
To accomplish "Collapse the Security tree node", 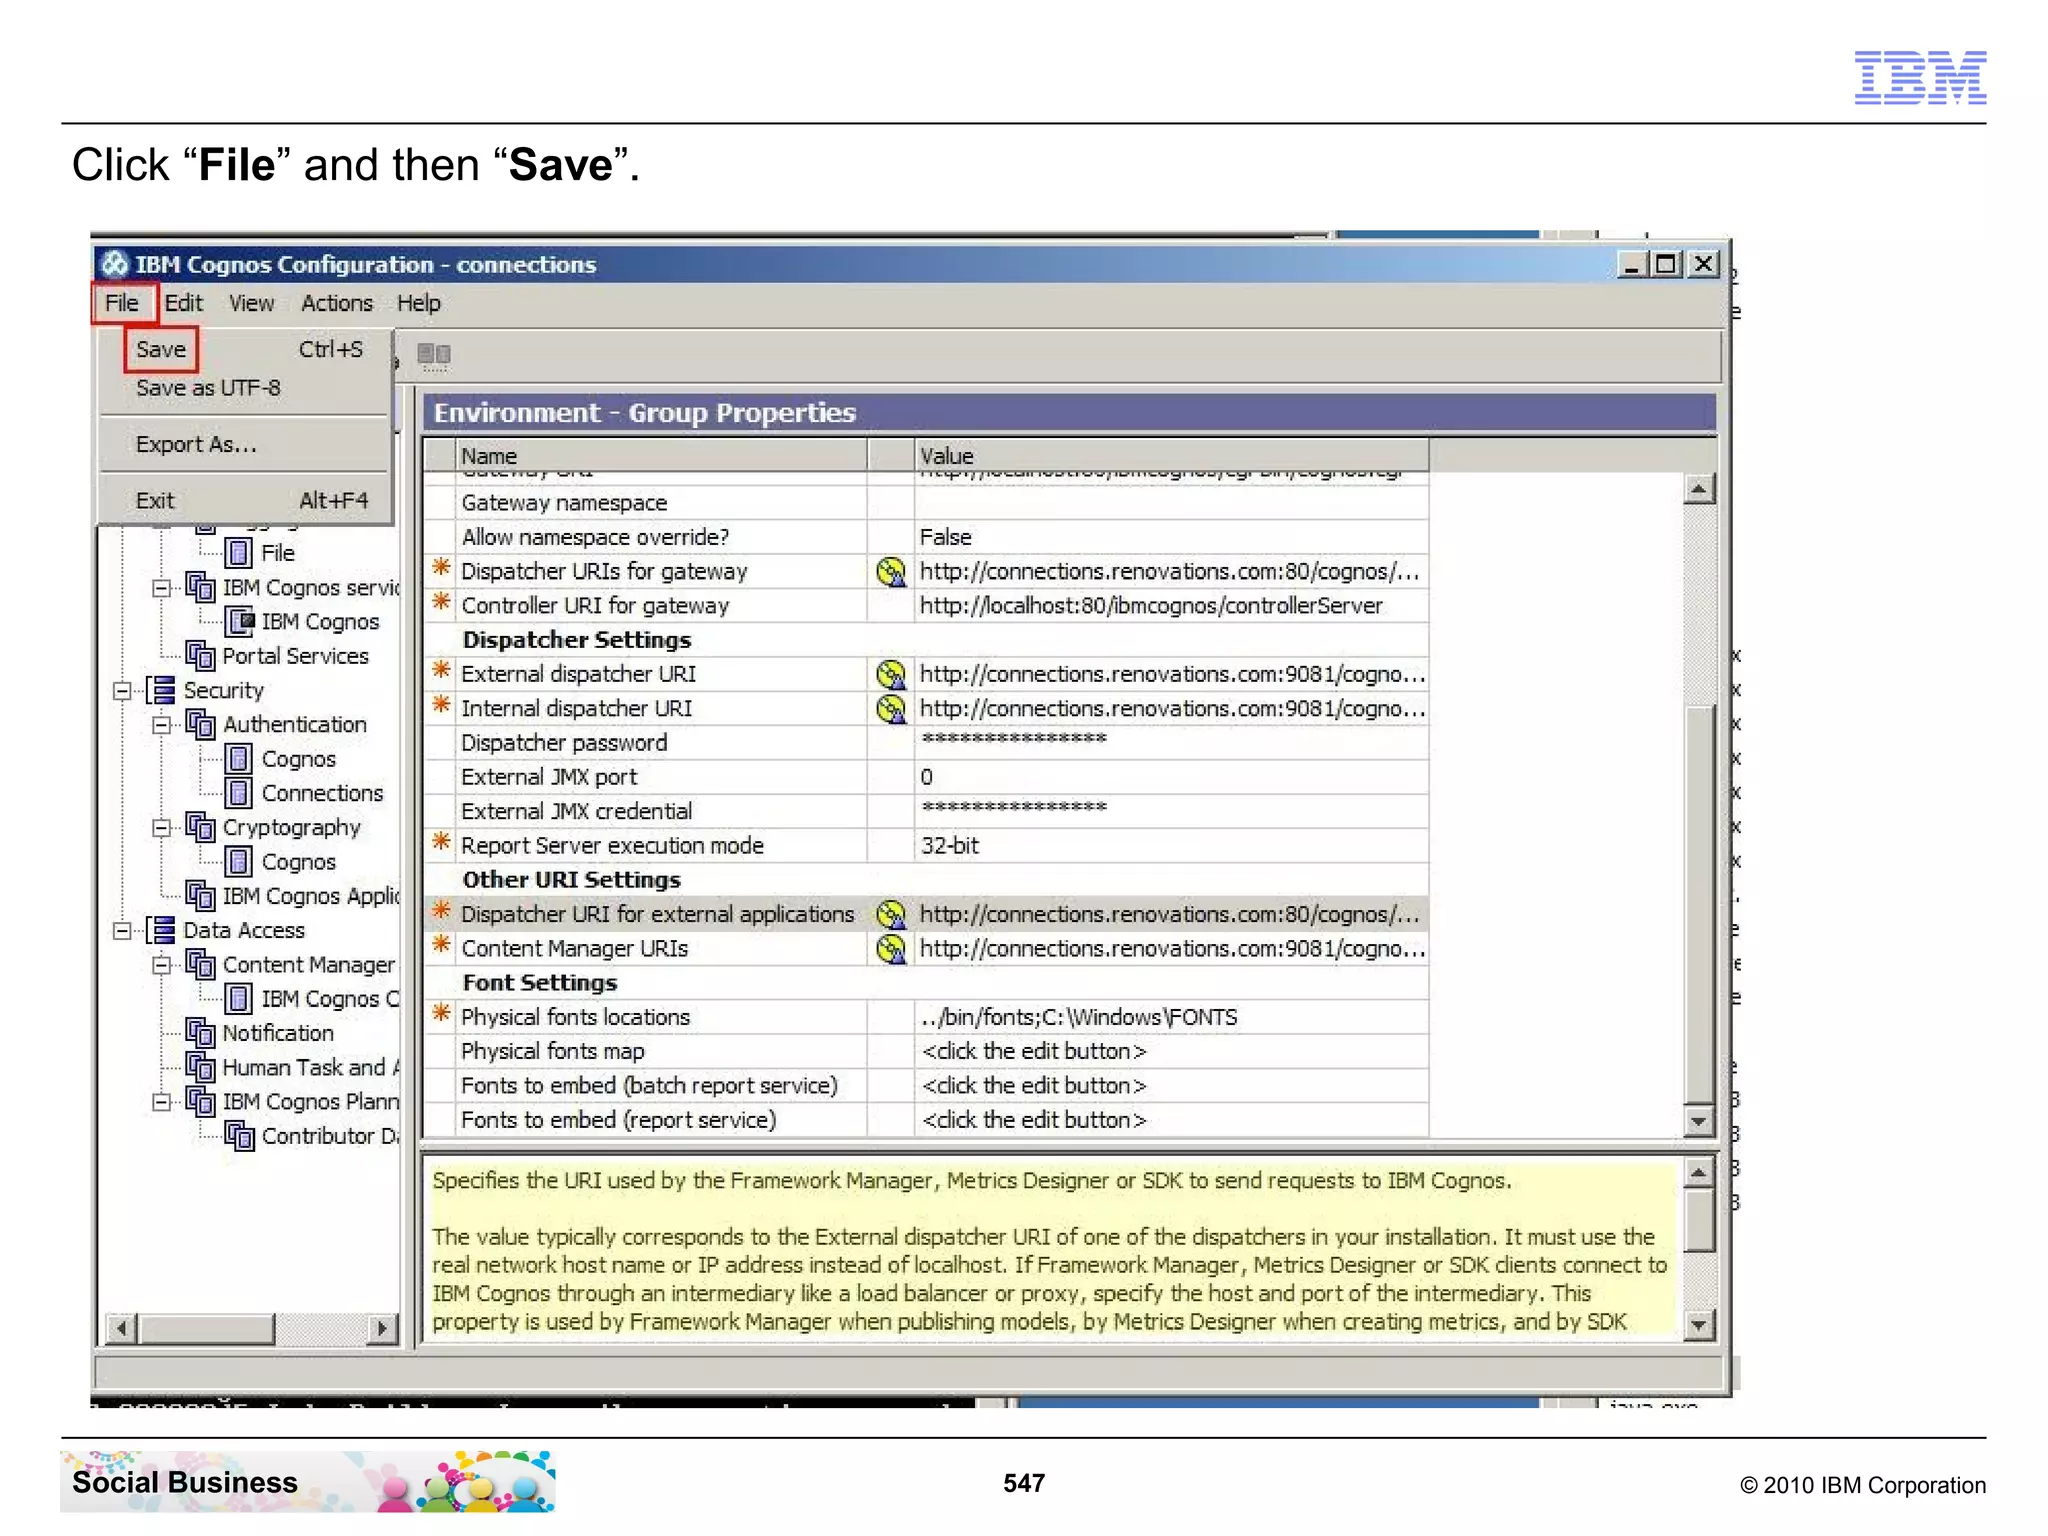I will coord(122,691).
